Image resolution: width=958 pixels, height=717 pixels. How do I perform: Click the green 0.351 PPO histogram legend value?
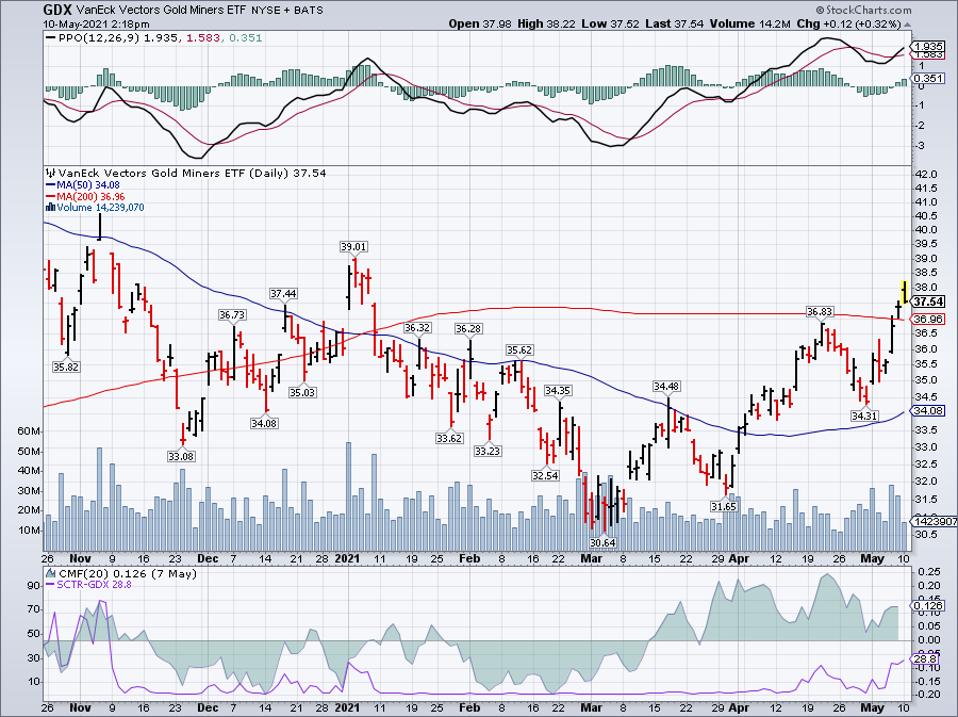click(x=245, y=38)
